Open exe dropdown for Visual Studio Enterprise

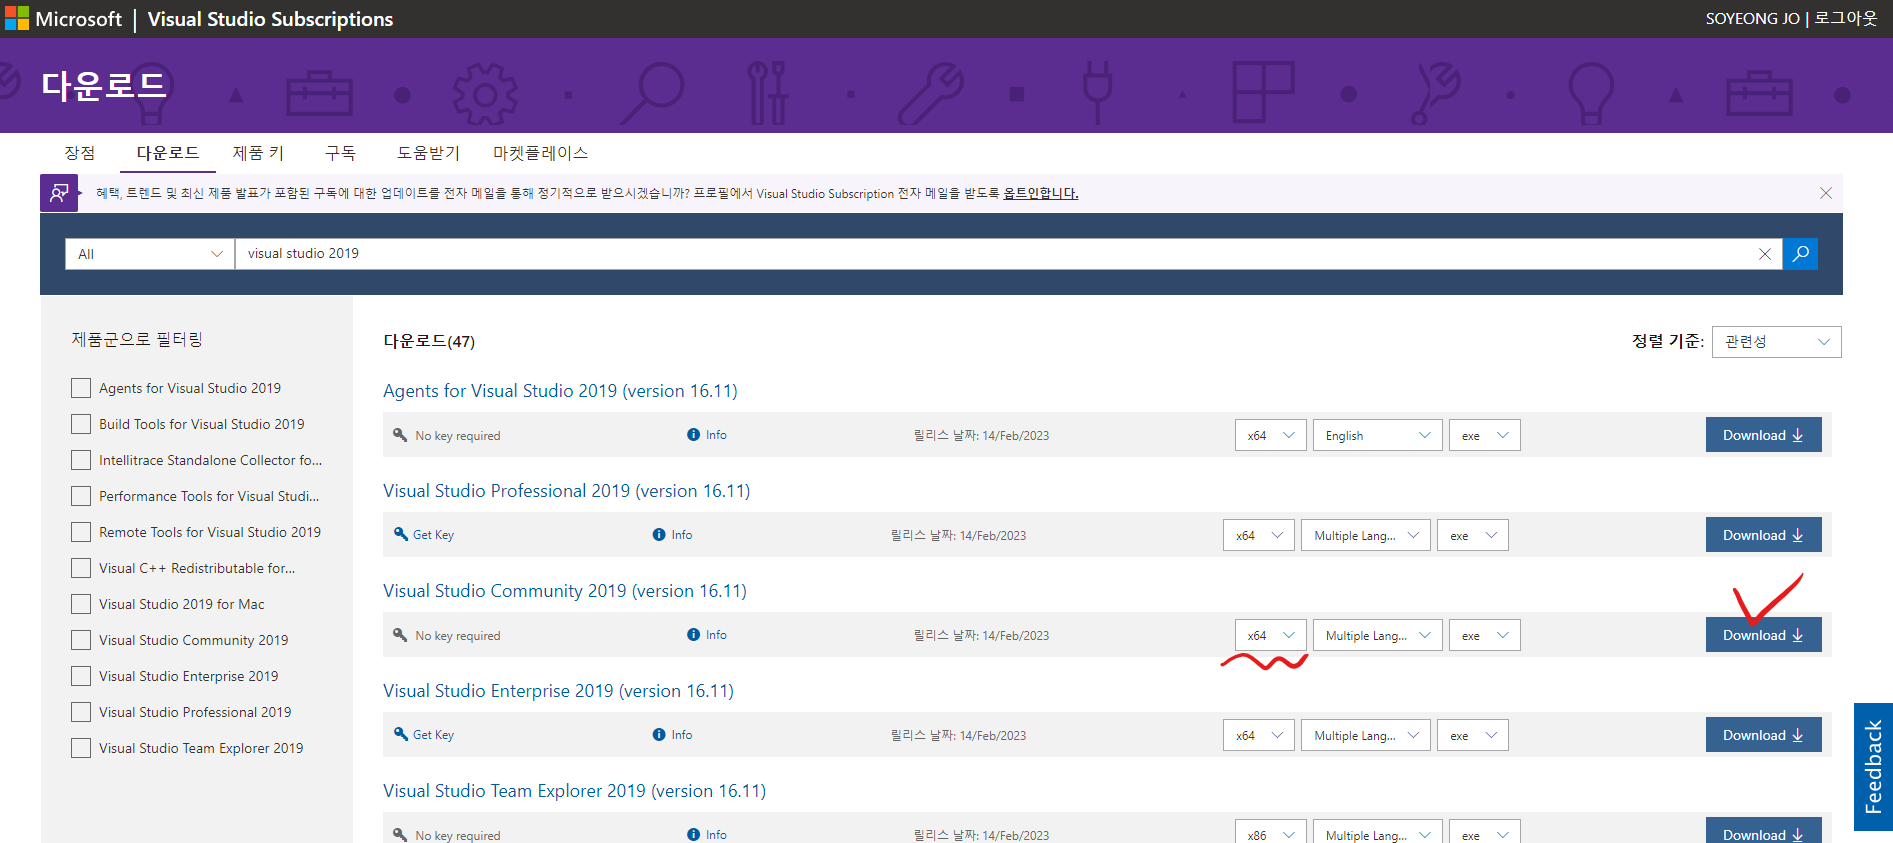coord(1472,735)
